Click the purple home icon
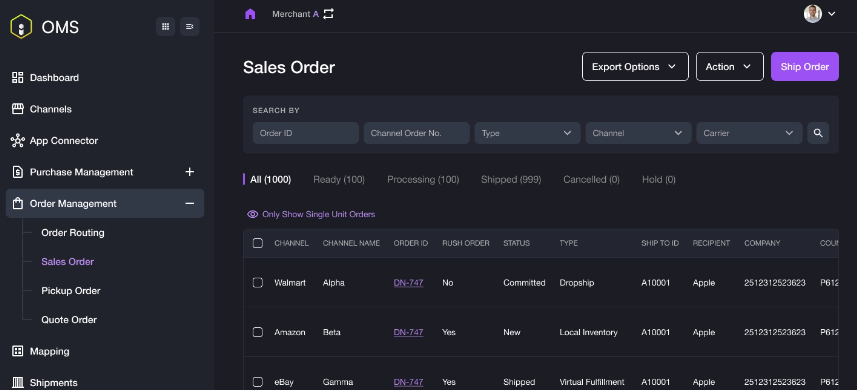Viewport: 857px width, 390px height. pyautogui.click(x=250, y=14)
